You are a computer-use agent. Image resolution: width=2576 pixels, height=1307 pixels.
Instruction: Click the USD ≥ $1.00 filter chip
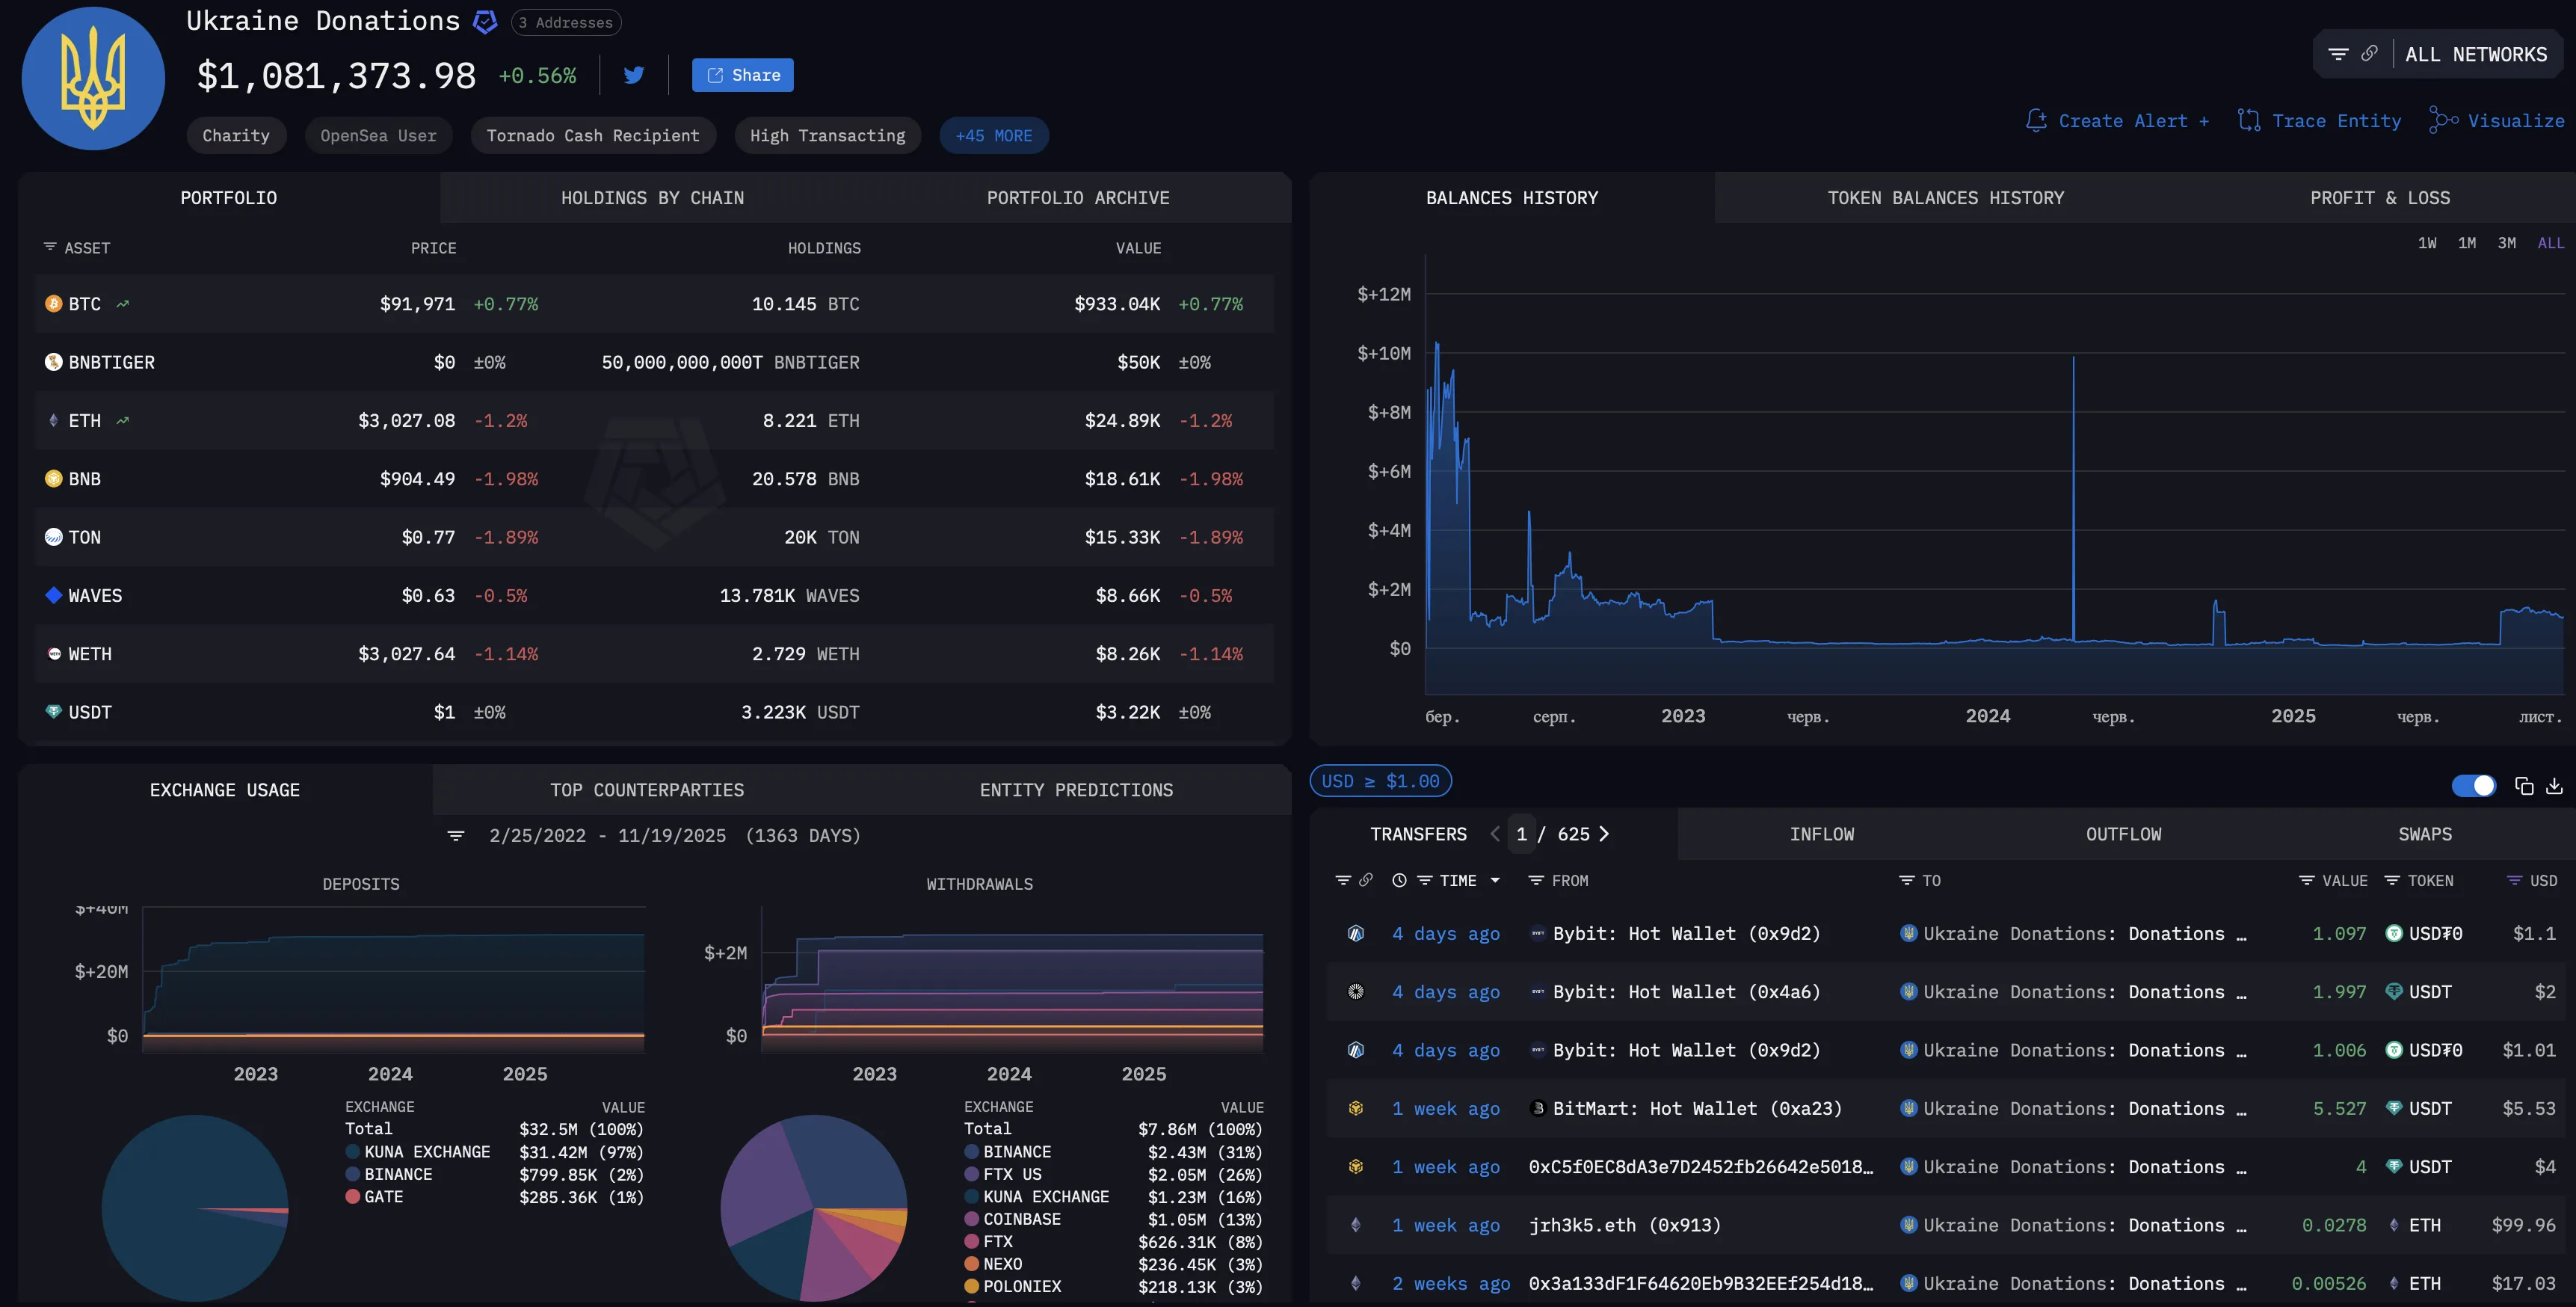[x=1380, y=781]
